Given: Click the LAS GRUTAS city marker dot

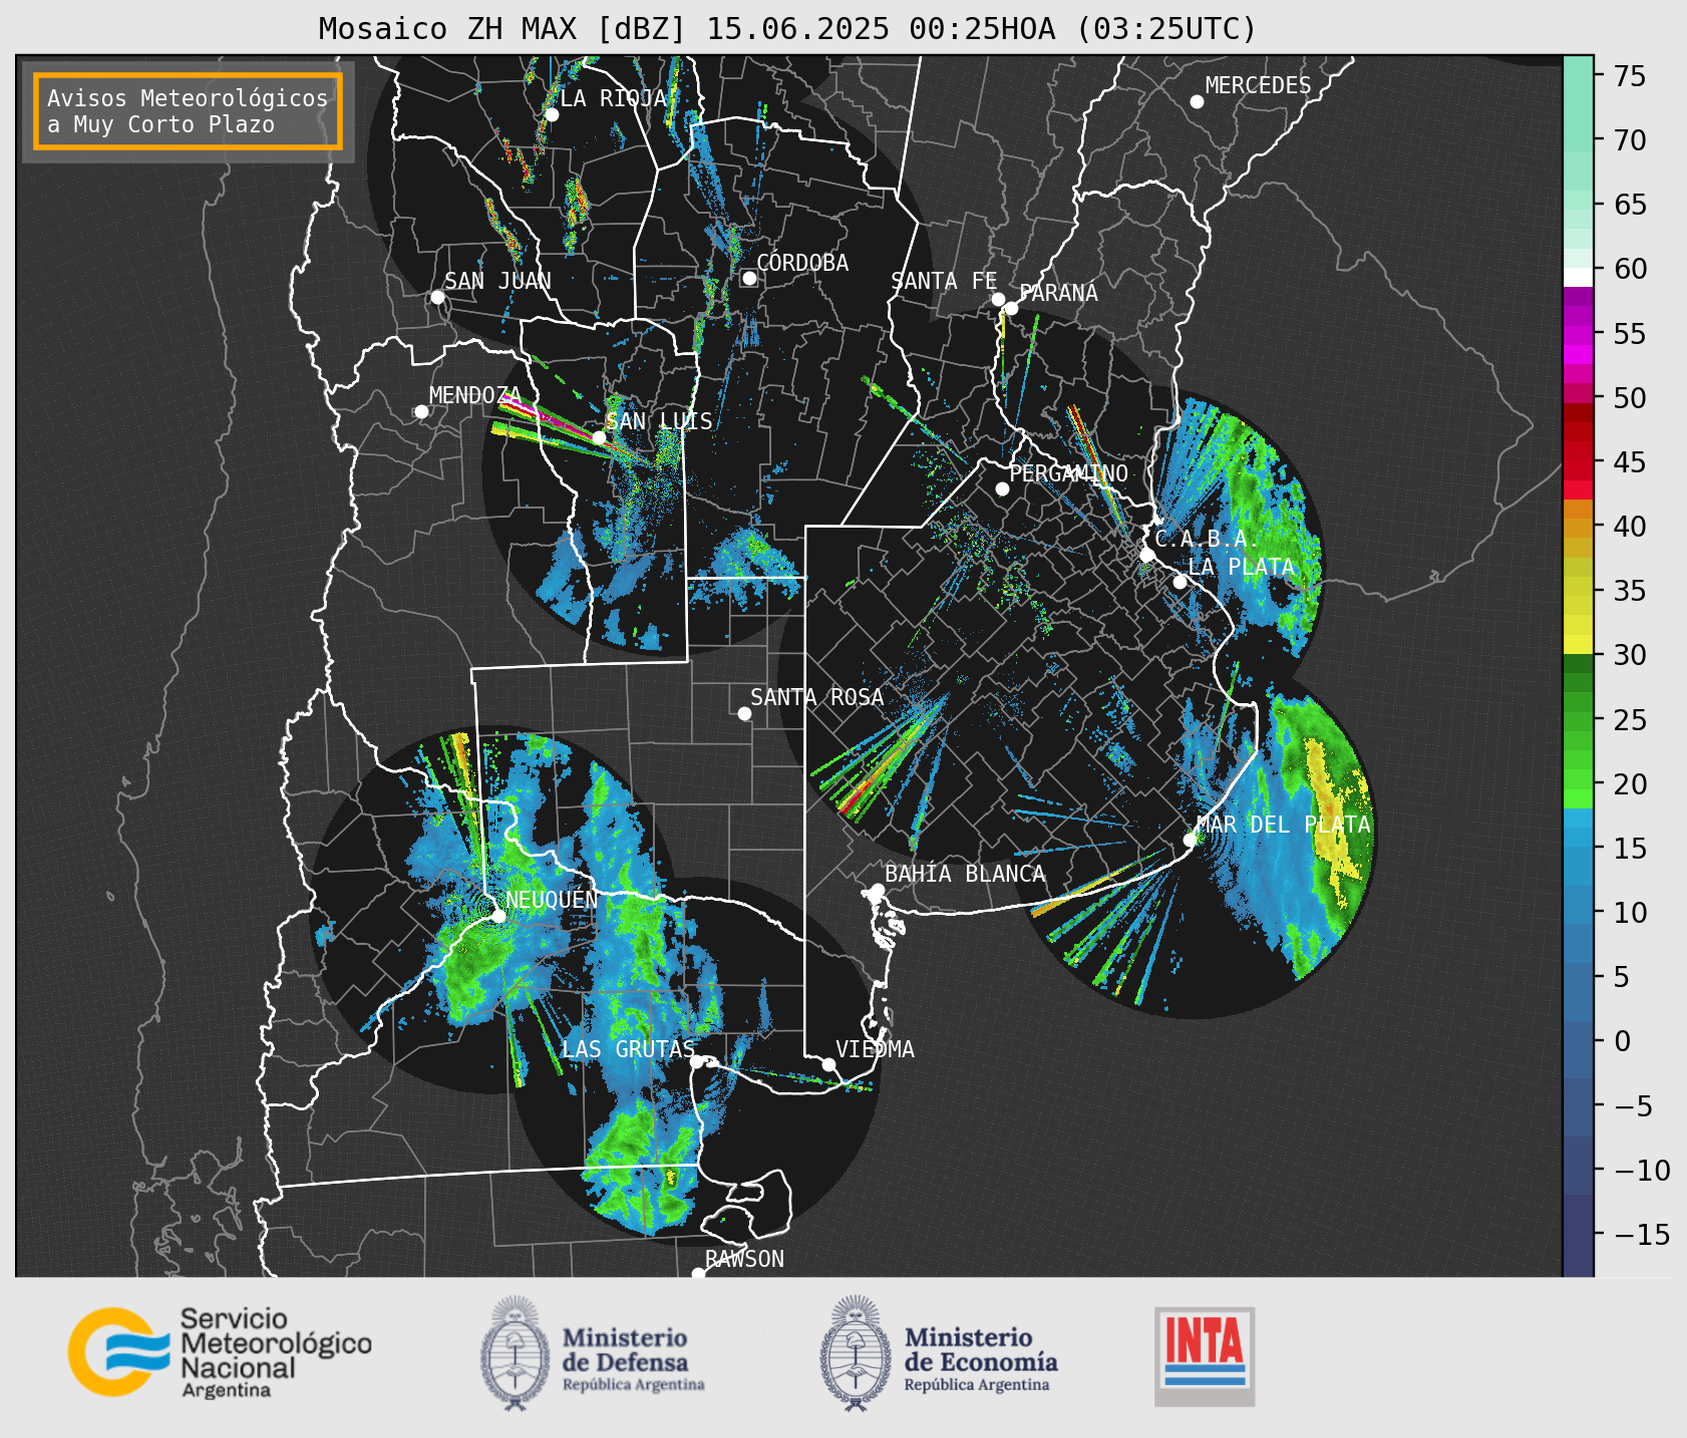Looking at the screenshot, I should tap(697, 1062).
